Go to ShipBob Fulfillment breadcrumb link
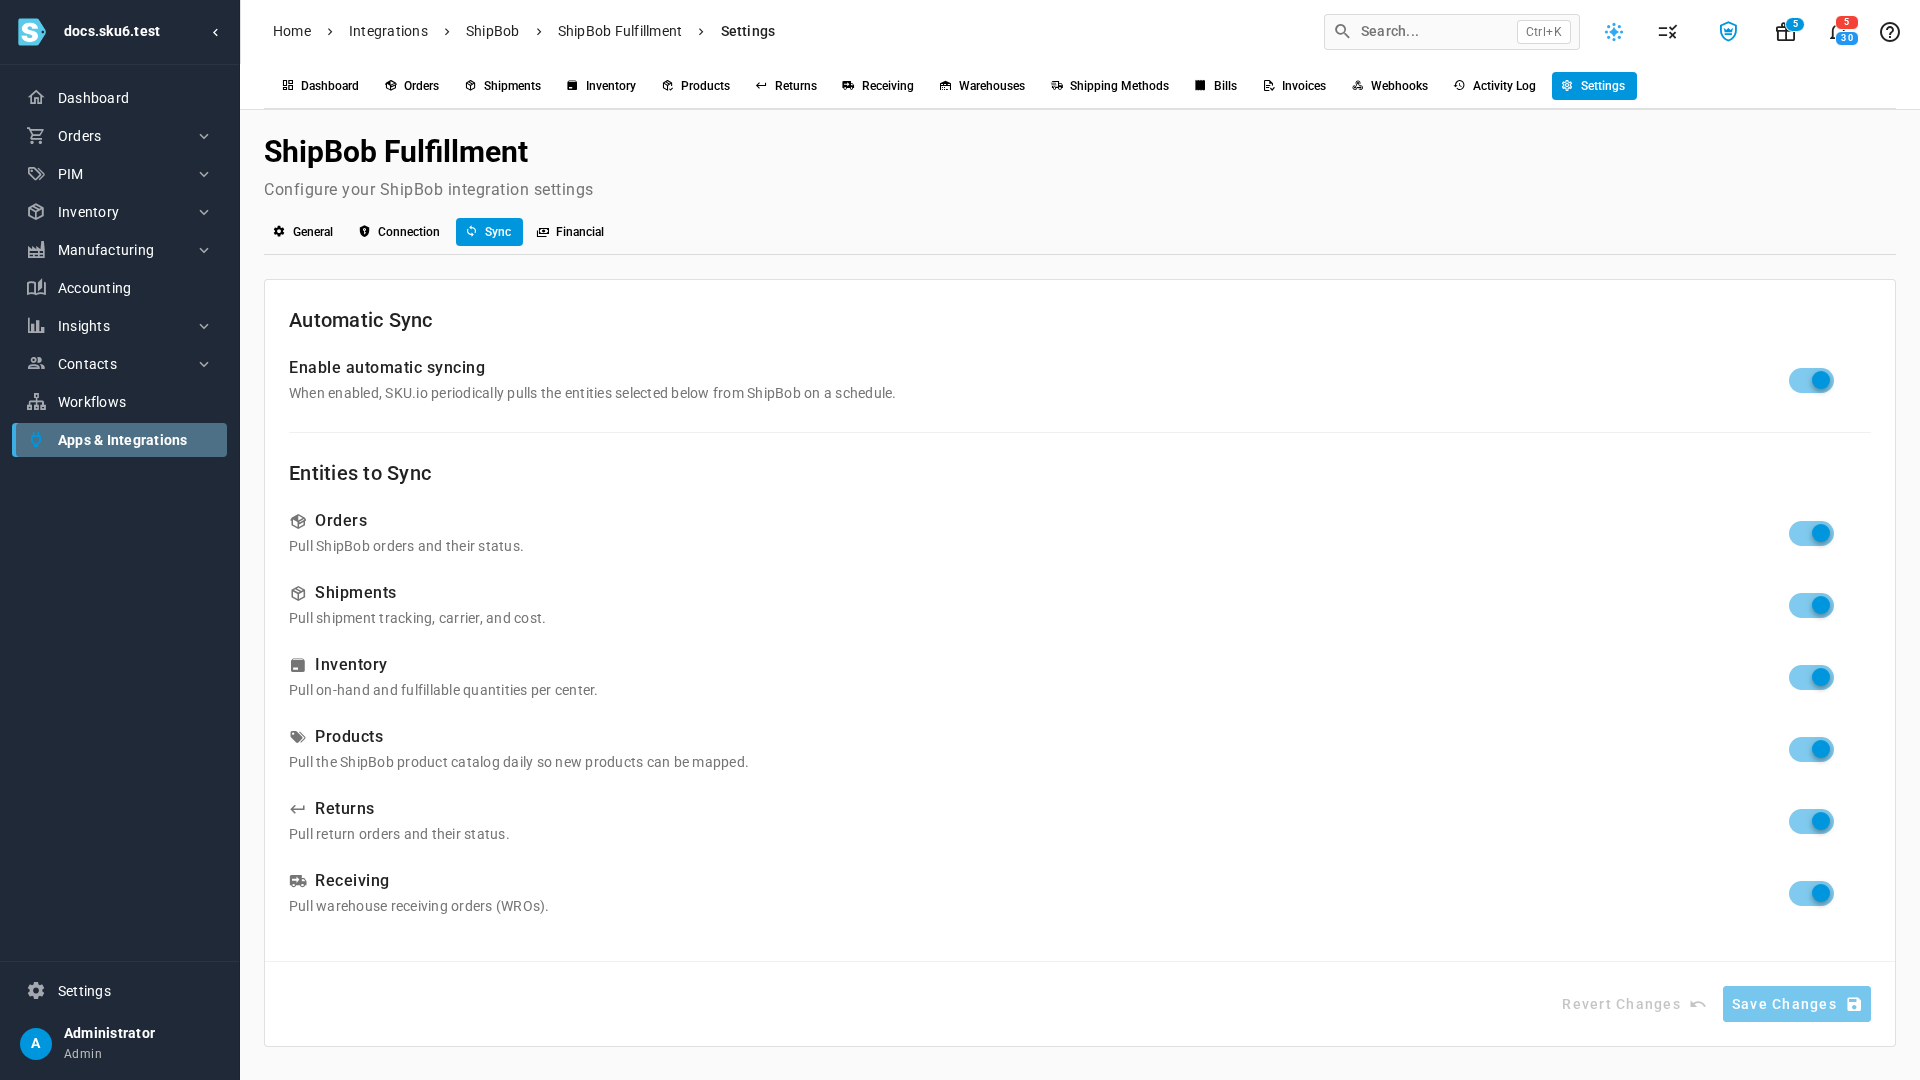Screen dimensions: 1920x1080 pos(620,31)
